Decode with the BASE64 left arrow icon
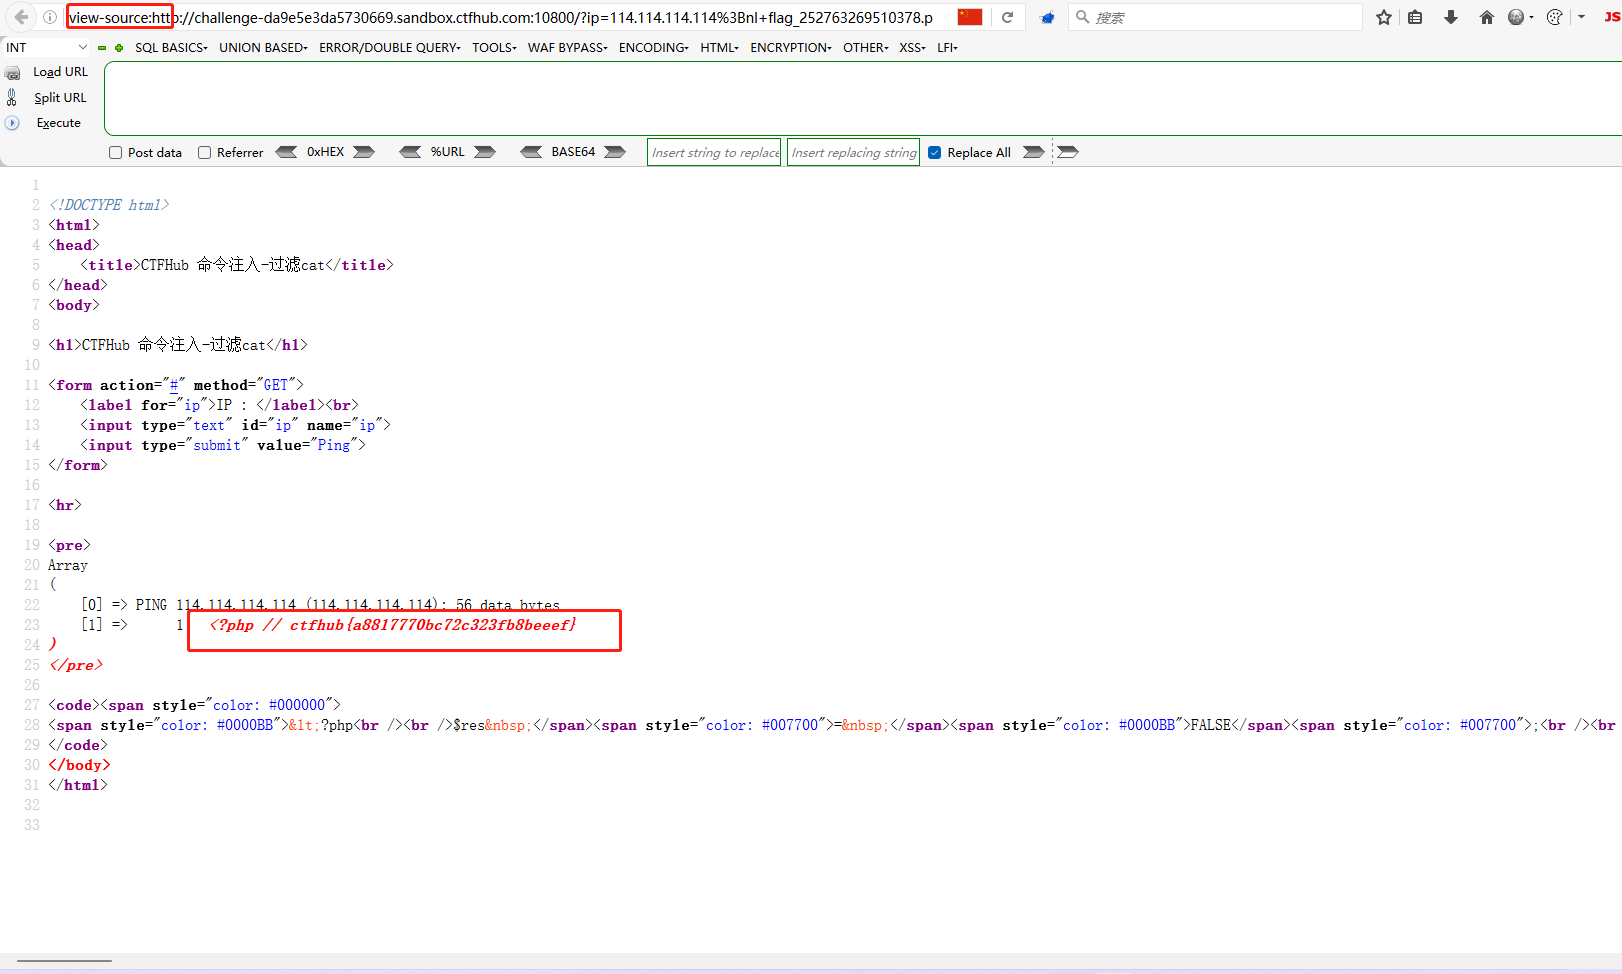 (x=532, y=151)
